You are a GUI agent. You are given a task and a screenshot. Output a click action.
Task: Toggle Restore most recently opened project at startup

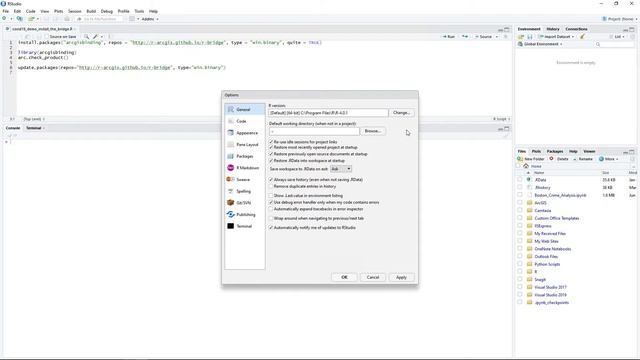(271, 147)
